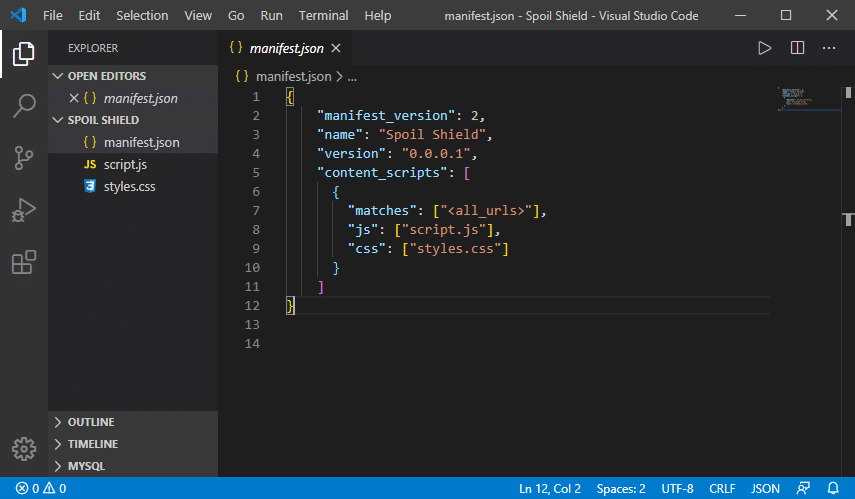This screenshot has height=499, width=855.
Task: Click the EXPLORER panel header title
Action: pos(93,48)
